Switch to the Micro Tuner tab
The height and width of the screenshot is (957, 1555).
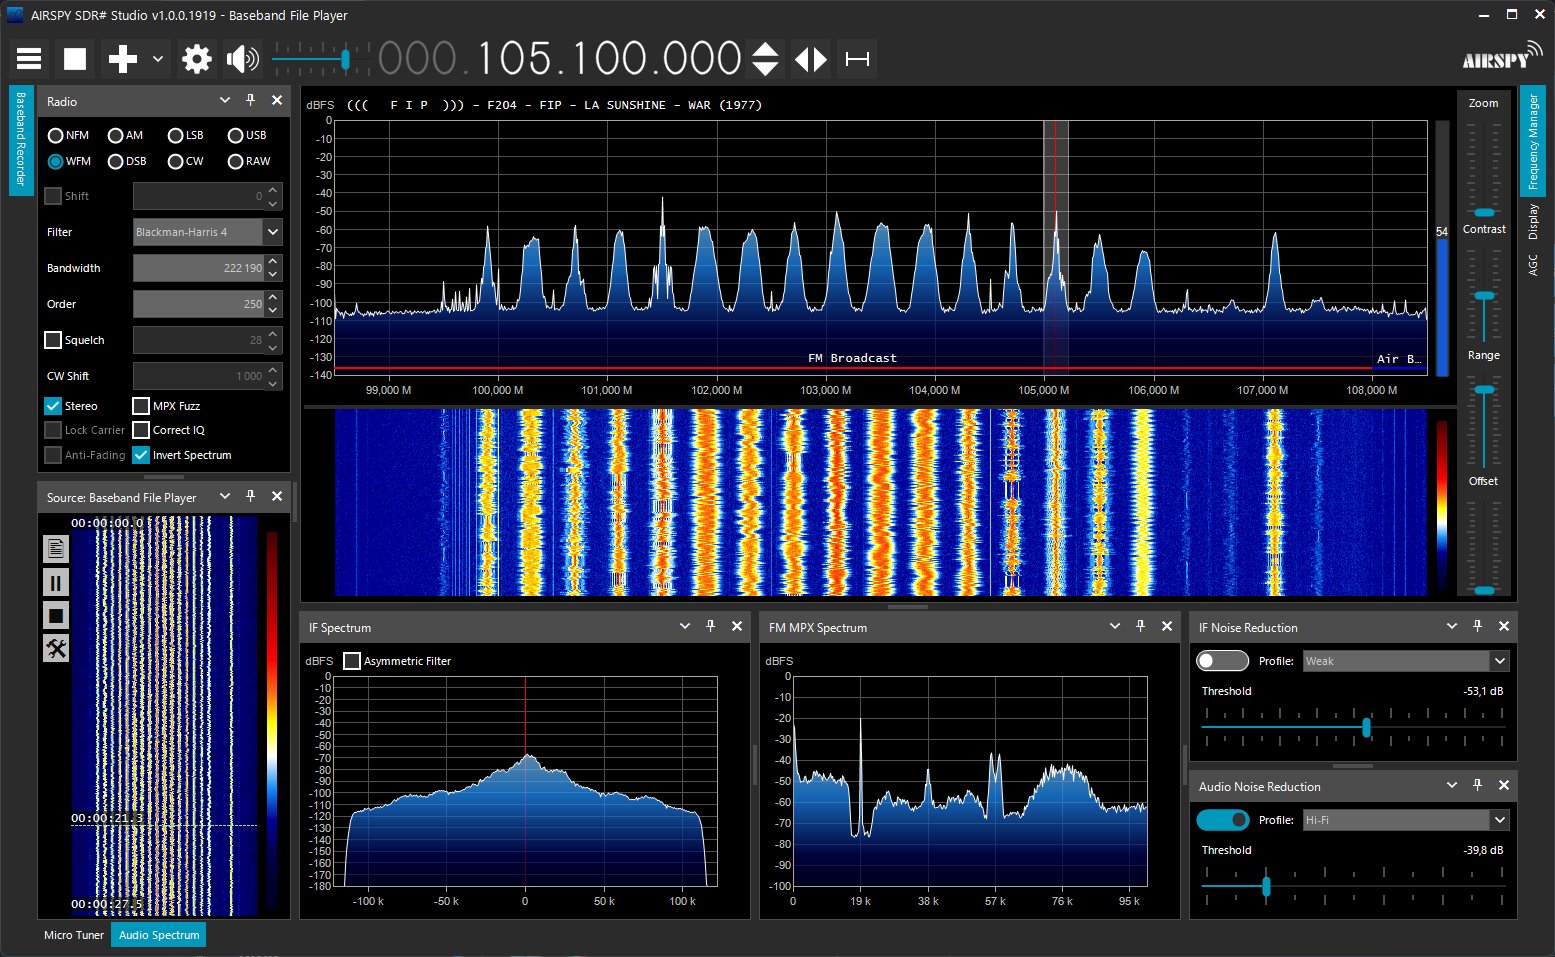click(x=74, y=935)
